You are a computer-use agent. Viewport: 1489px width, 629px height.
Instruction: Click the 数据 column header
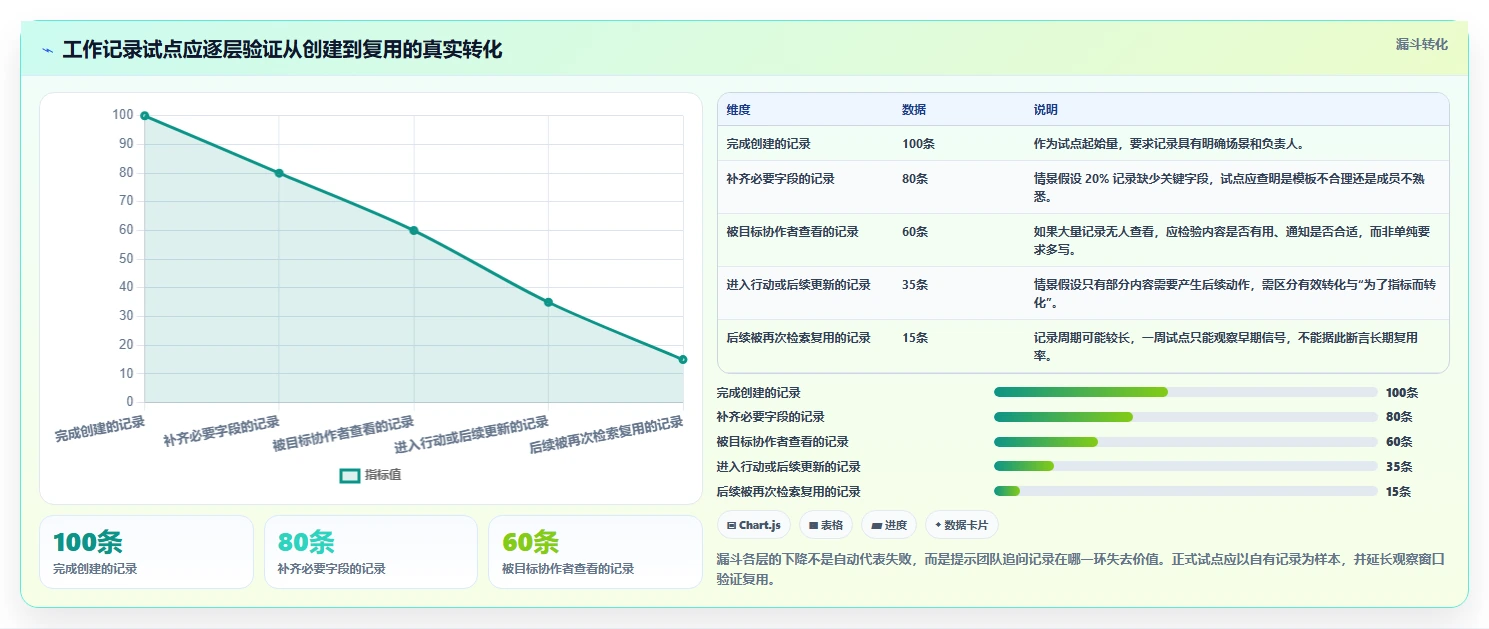(x=914, y=110)
